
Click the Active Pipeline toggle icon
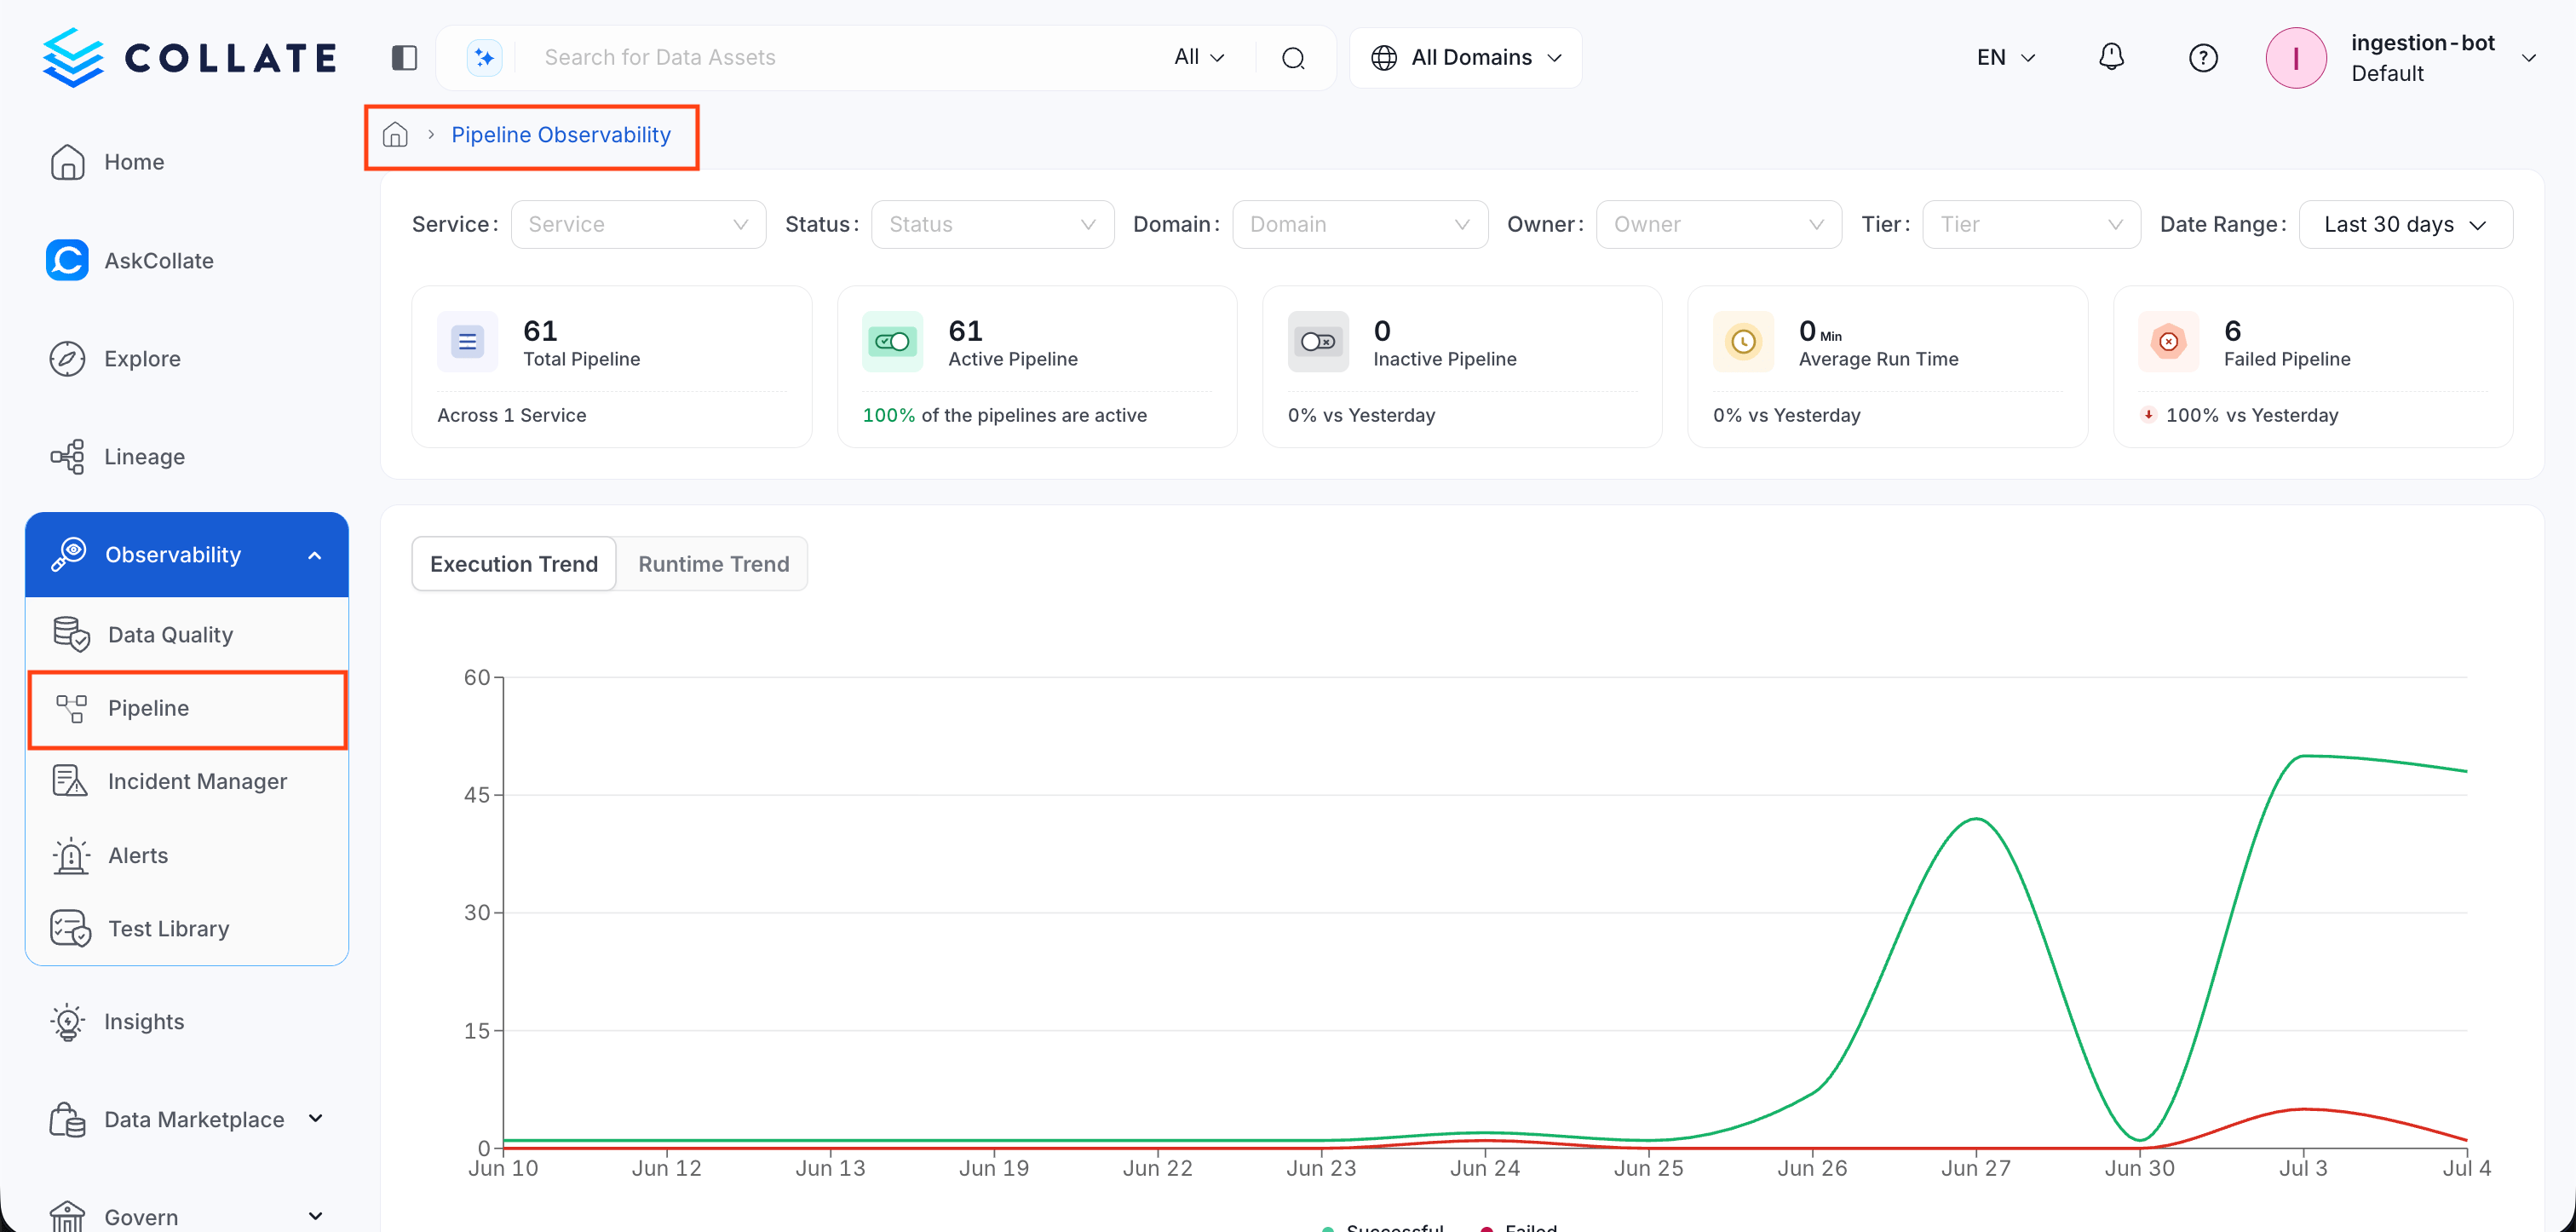click(892, 342)
